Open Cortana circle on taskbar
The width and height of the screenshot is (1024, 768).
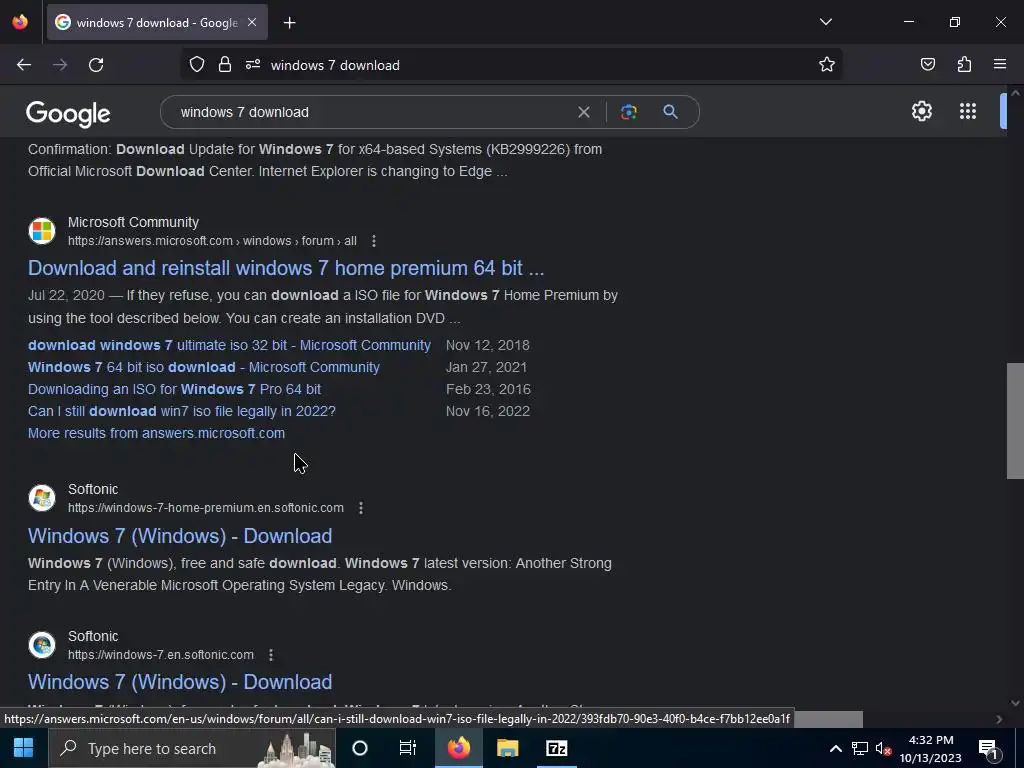pyautogui.click(x=360, y=748)
